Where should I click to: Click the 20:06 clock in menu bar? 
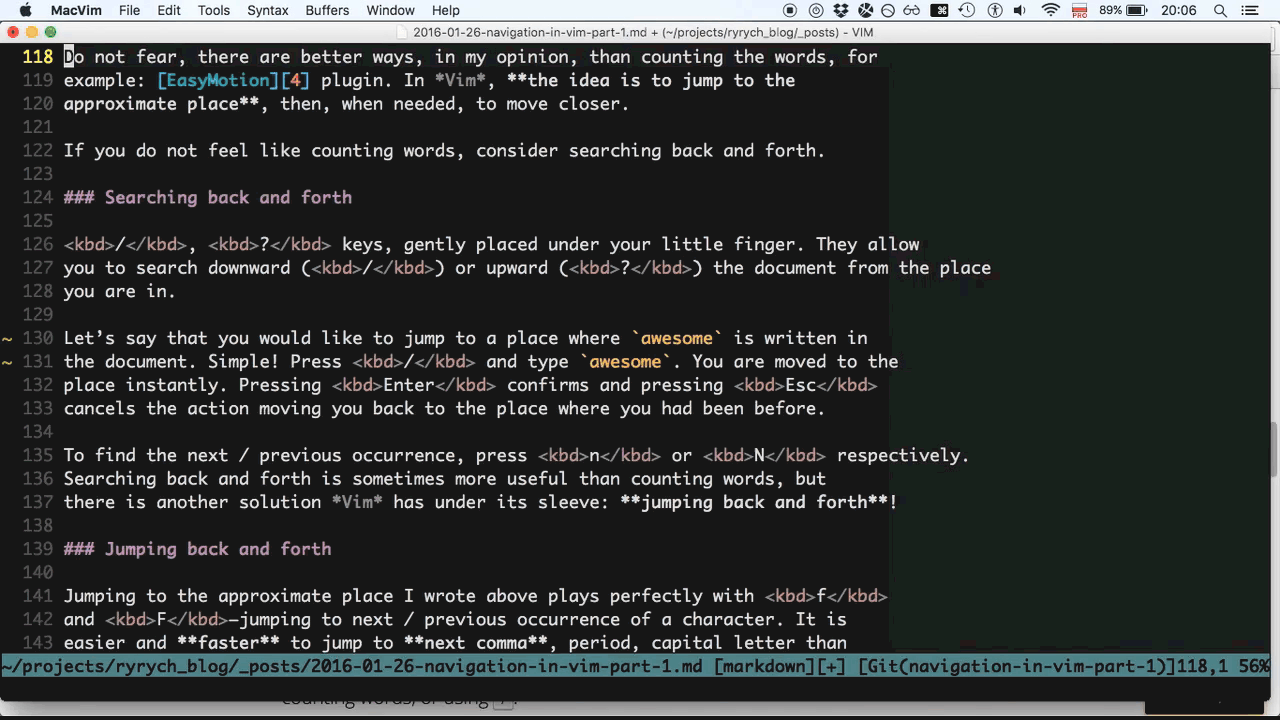[1179, 11]
